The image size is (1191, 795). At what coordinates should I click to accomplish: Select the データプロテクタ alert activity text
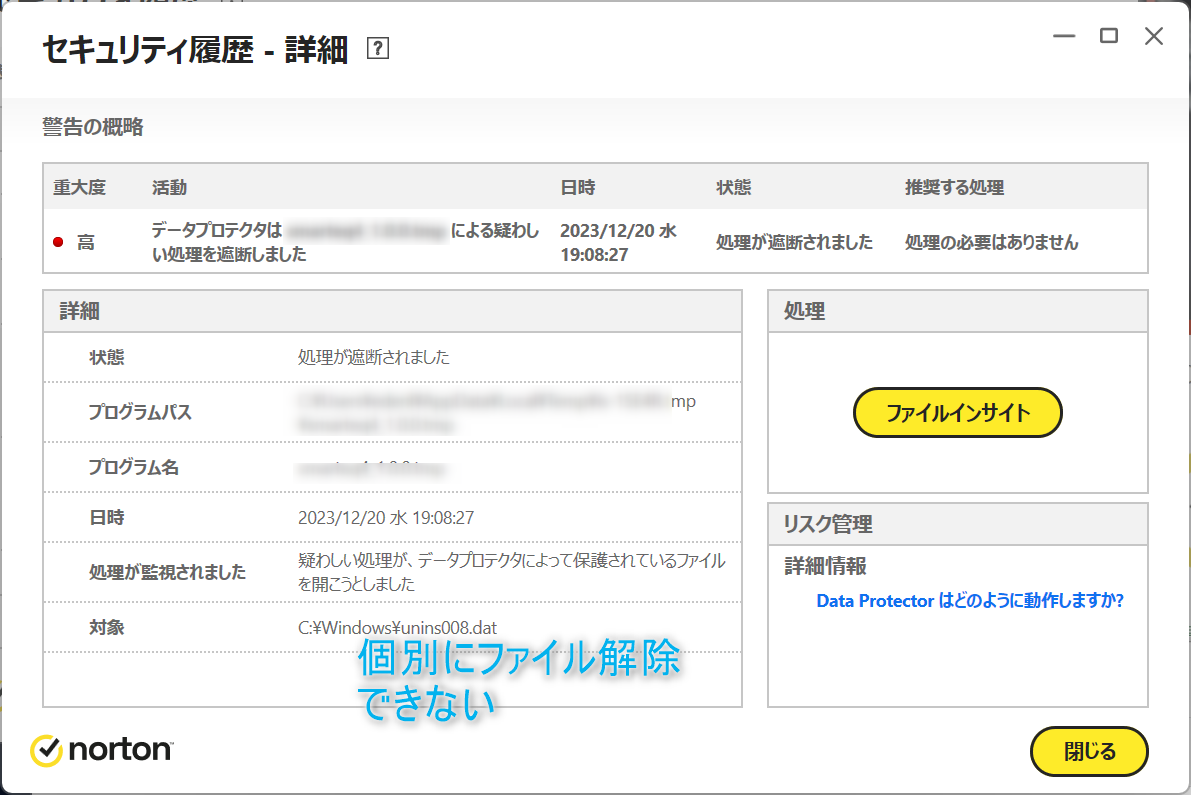pos(345,242)
